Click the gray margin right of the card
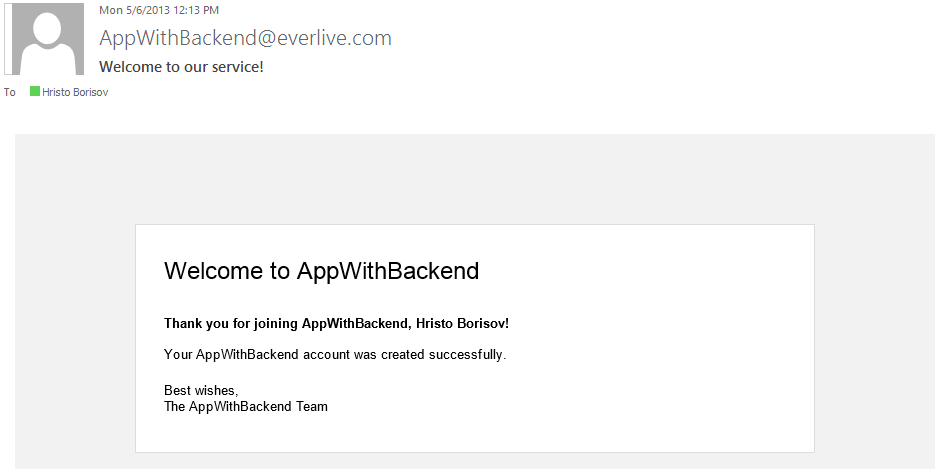The width and height of the screenshot is (942, 474). 874,336
